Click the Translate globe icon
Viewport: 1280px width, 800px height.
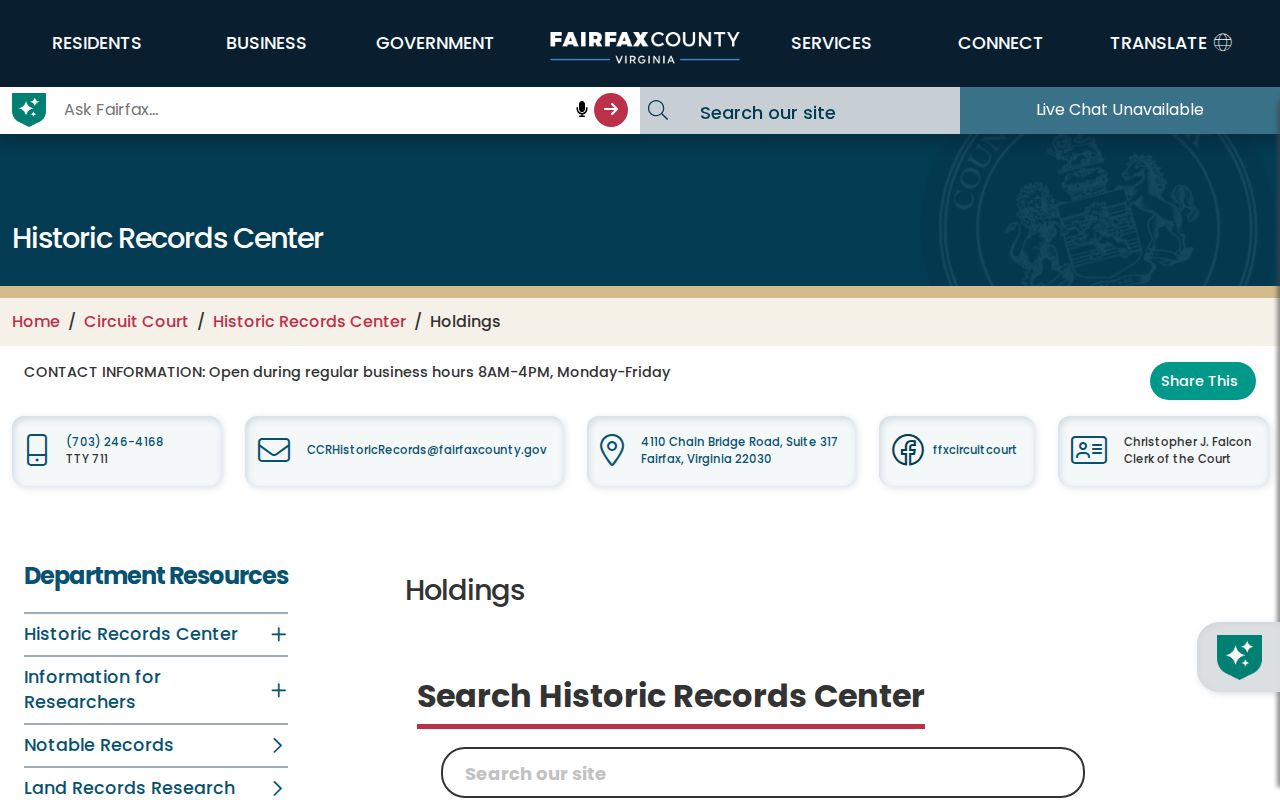[1222, 42]
